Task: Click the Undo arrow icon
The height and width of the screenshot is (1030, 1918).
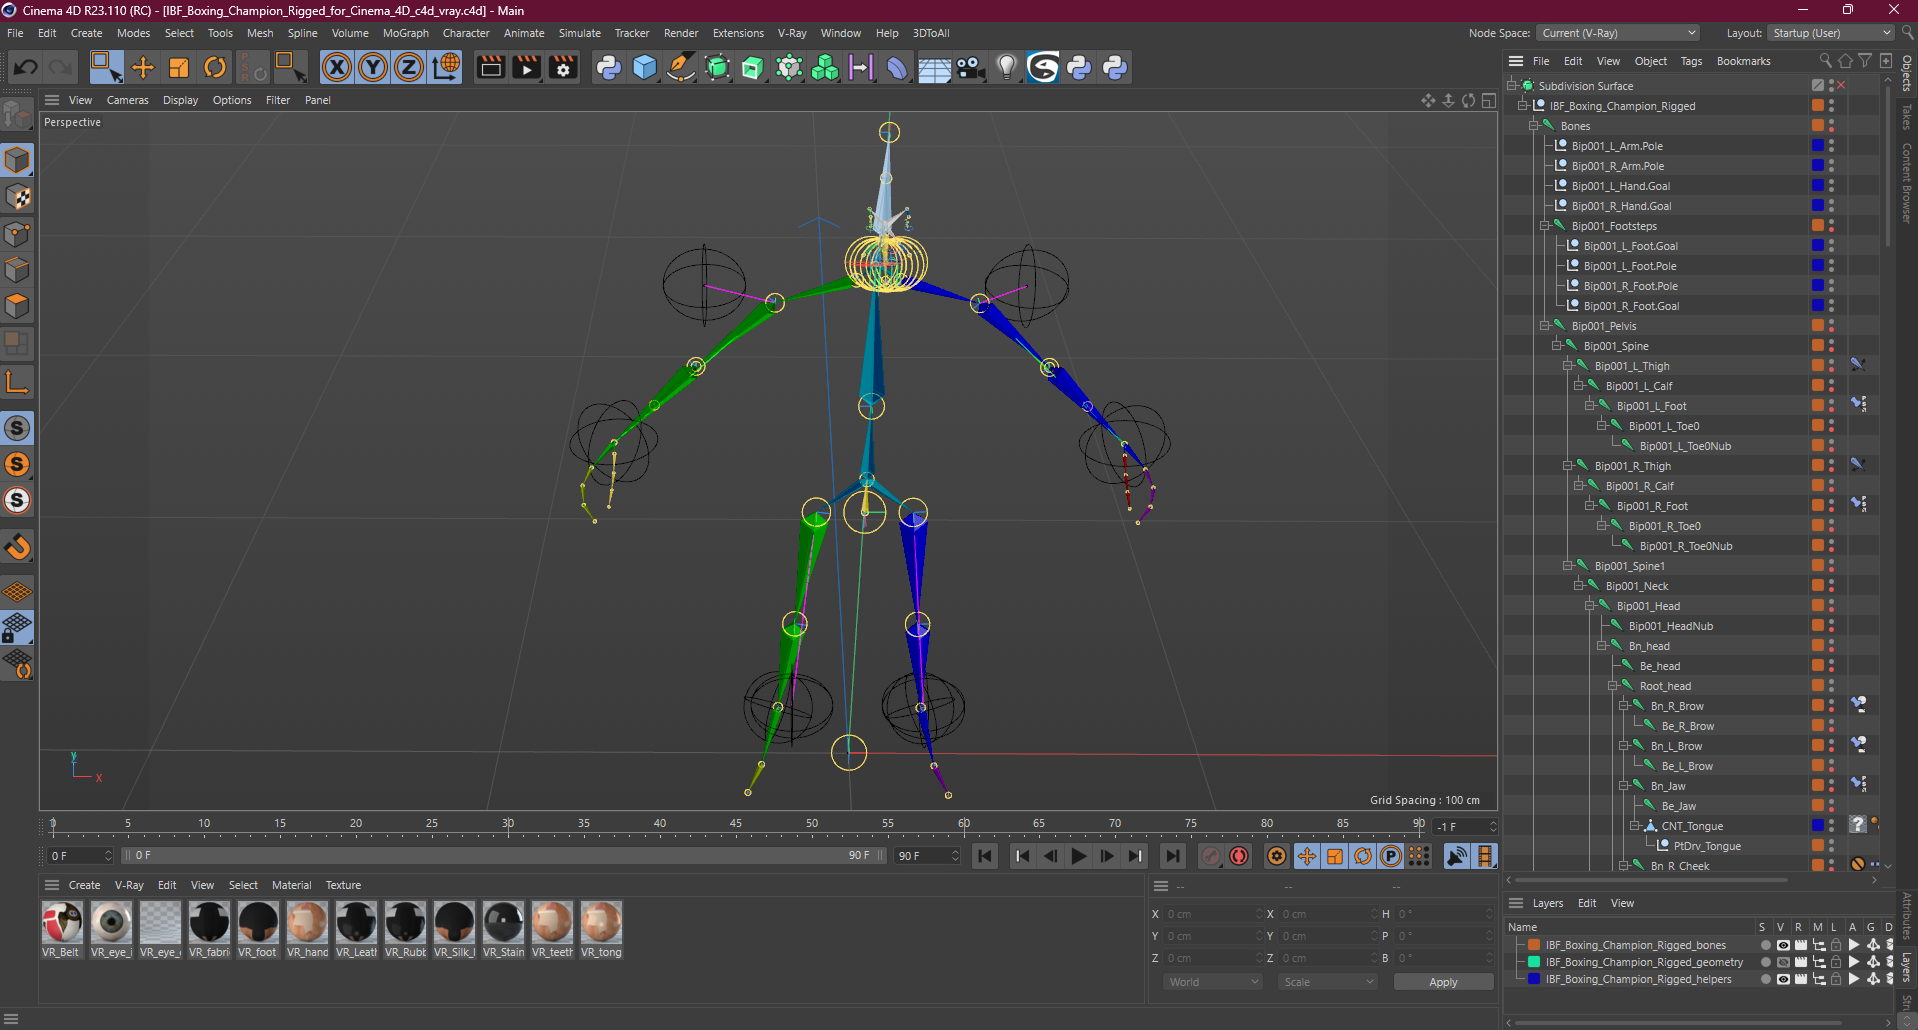Action: tap(25, 68)
